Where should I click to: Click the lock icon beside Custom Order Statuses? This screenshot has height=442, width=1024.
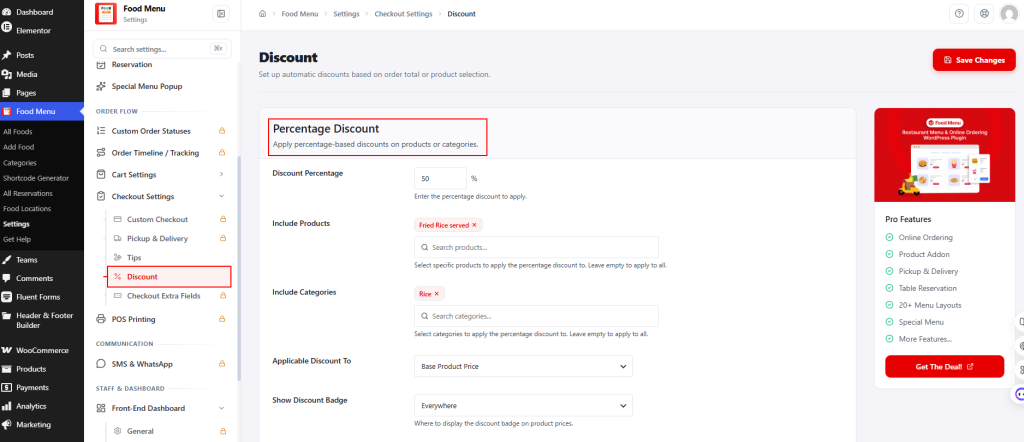[221, 131]
